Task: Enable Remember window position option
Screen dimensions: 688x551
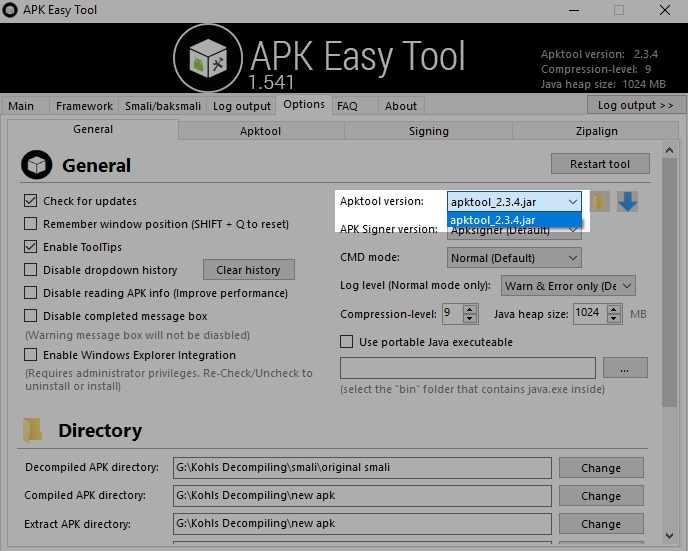Action: (x=31, y=224)
